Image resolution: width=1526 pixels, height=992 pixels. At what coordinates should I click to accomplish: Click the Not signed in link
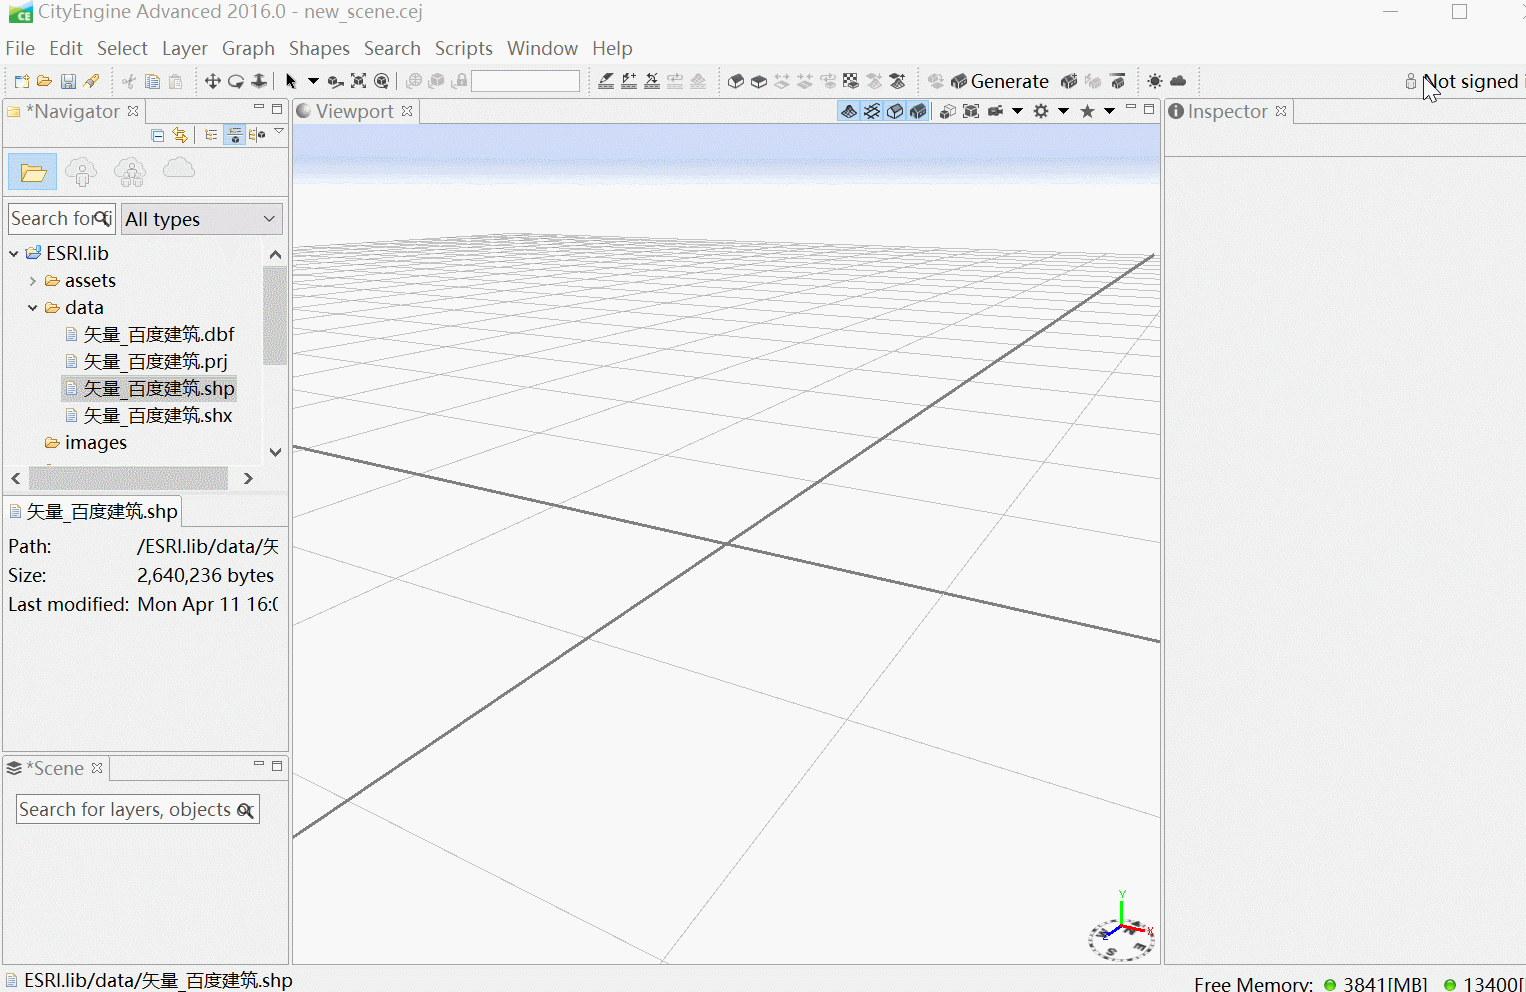pyautogui.click(x=1470, y=81)
